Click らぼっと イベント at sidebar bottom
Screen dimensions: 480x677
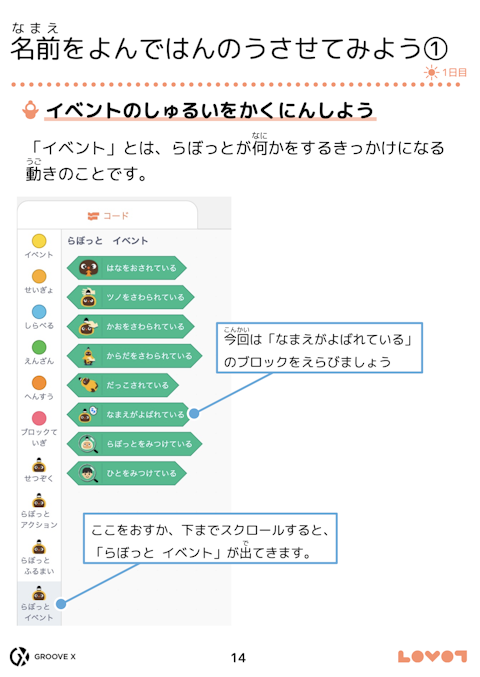(x=39, y=604)
